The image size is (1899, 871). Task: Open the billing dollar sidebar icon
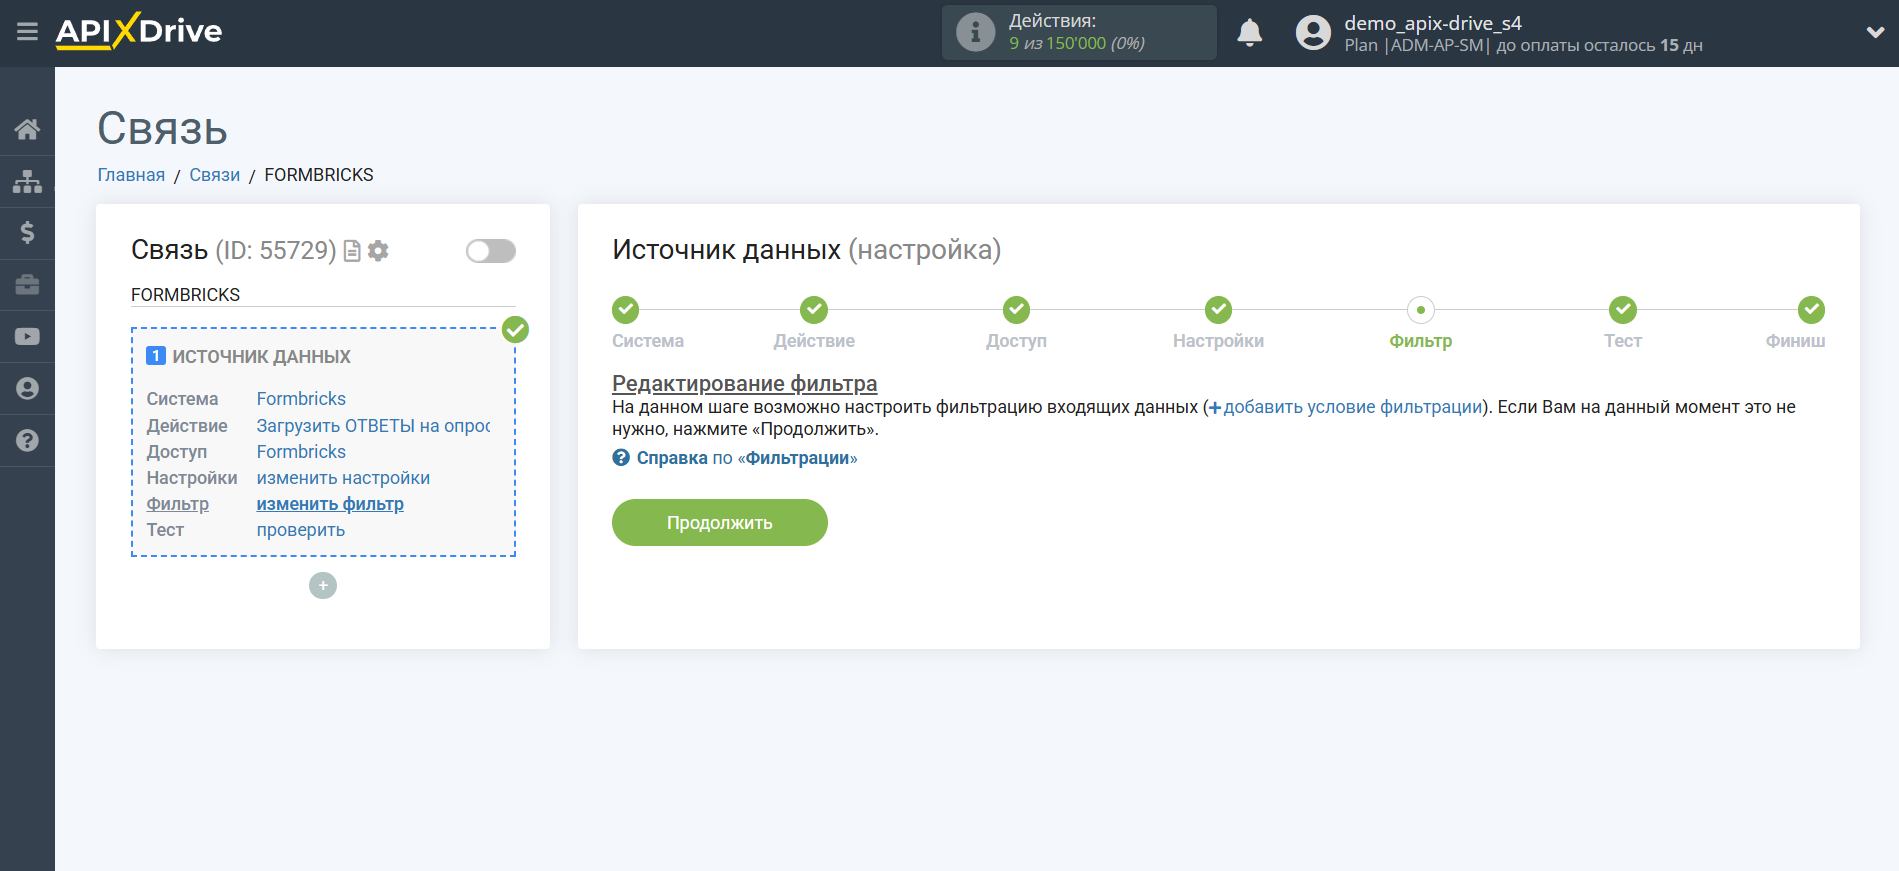[27, 233]
